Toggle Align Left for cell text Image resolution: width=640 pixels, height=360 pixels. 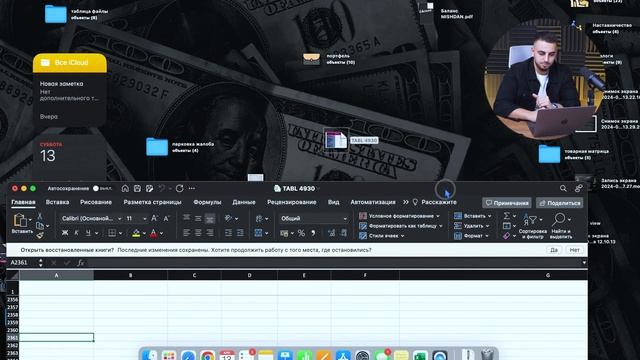[x=187, y=233]
